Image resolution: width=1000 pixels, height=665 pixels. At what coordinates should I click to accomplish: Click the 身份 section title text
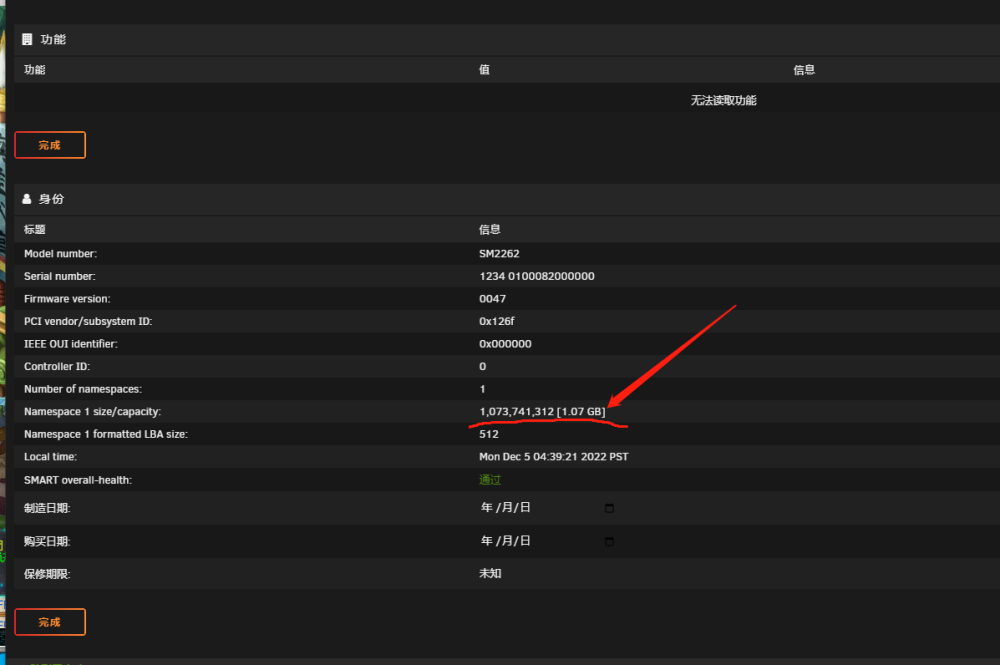coord(51,199)
